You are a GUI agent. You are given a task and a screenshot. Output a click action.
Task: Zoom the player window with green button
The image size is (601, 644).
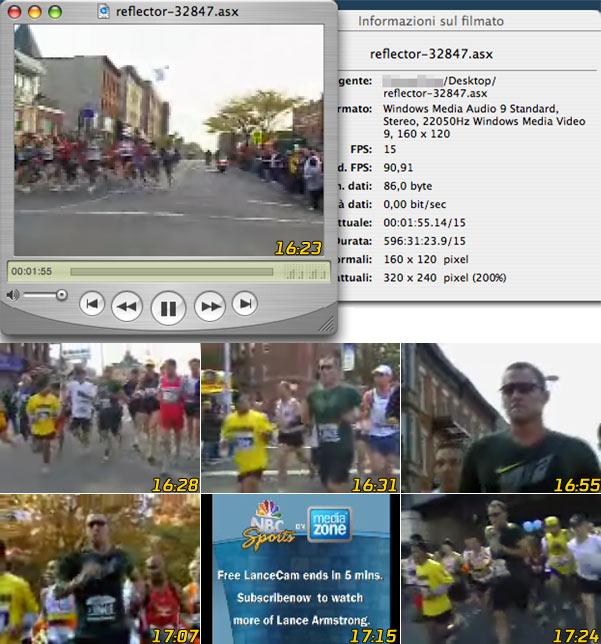[55, 12]
